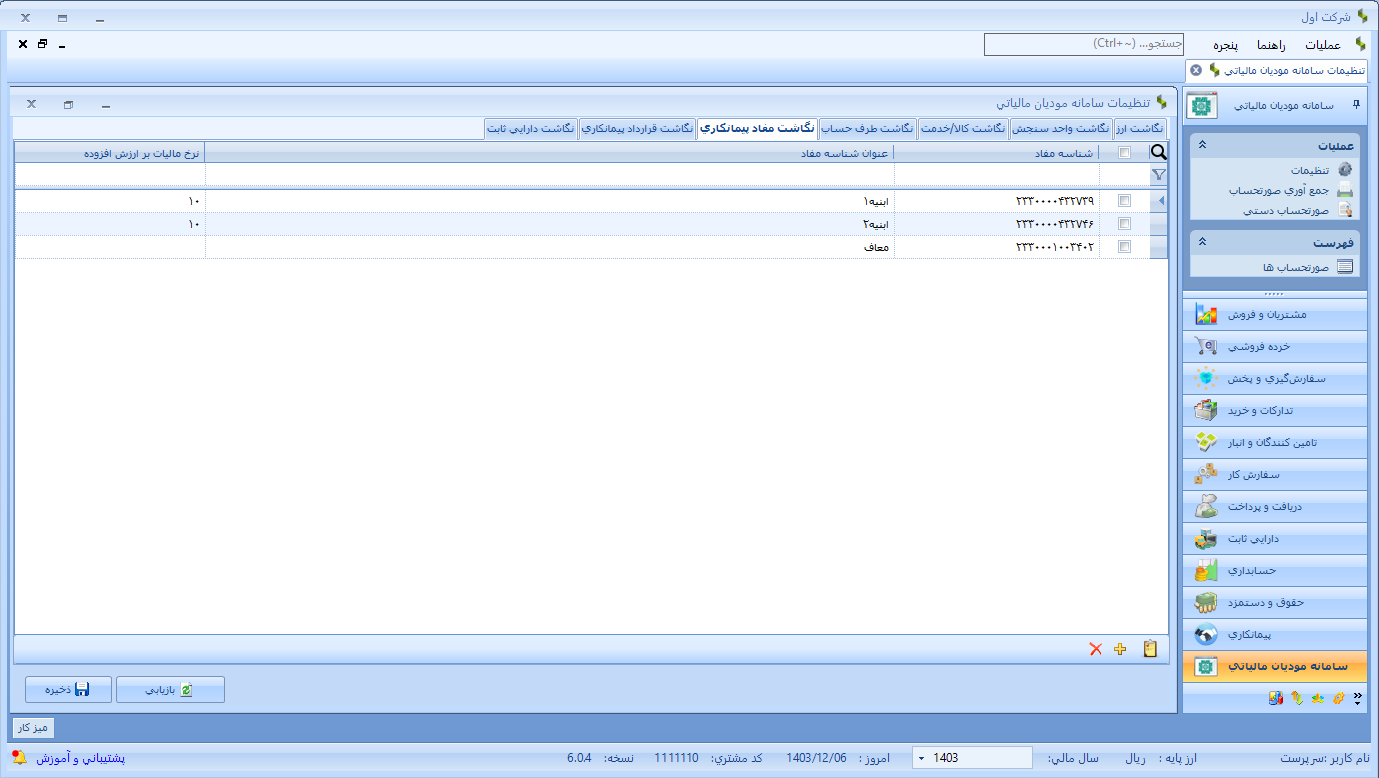Open صورتحساب دستی document item
The width and height of the screenshot is (1379, 778).
coord(1298,210)
